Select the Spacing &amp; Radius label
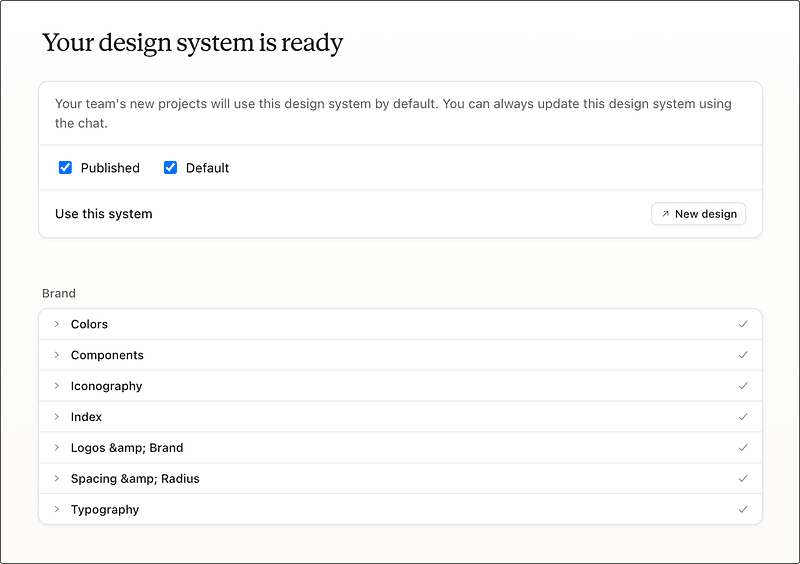Viewport: 800px width, 564px height. [x=135, y=479]
